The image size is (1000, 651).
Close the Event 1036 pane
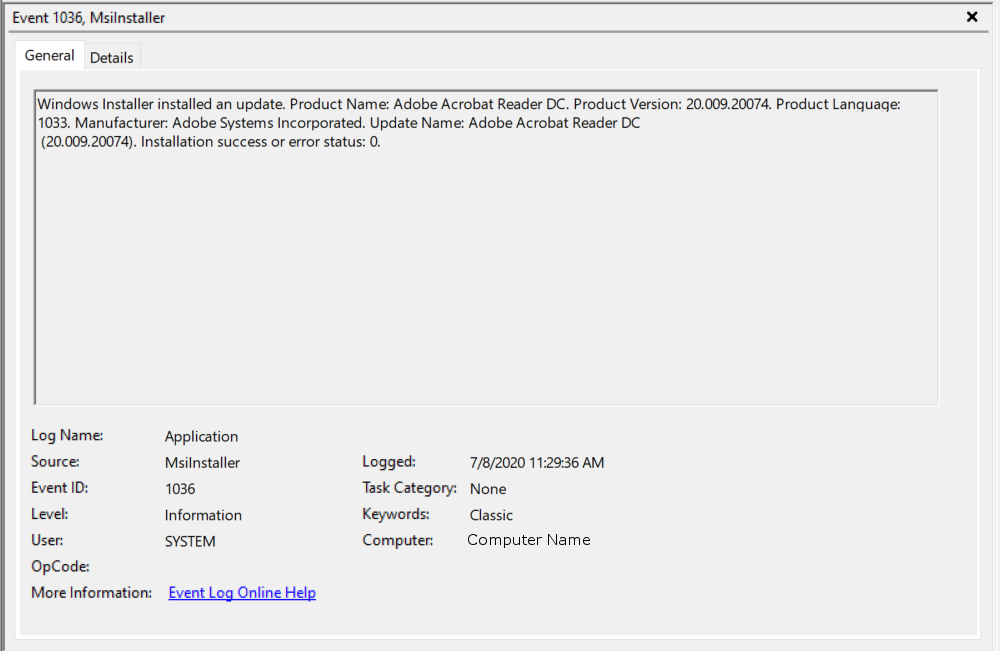(971, 17)
